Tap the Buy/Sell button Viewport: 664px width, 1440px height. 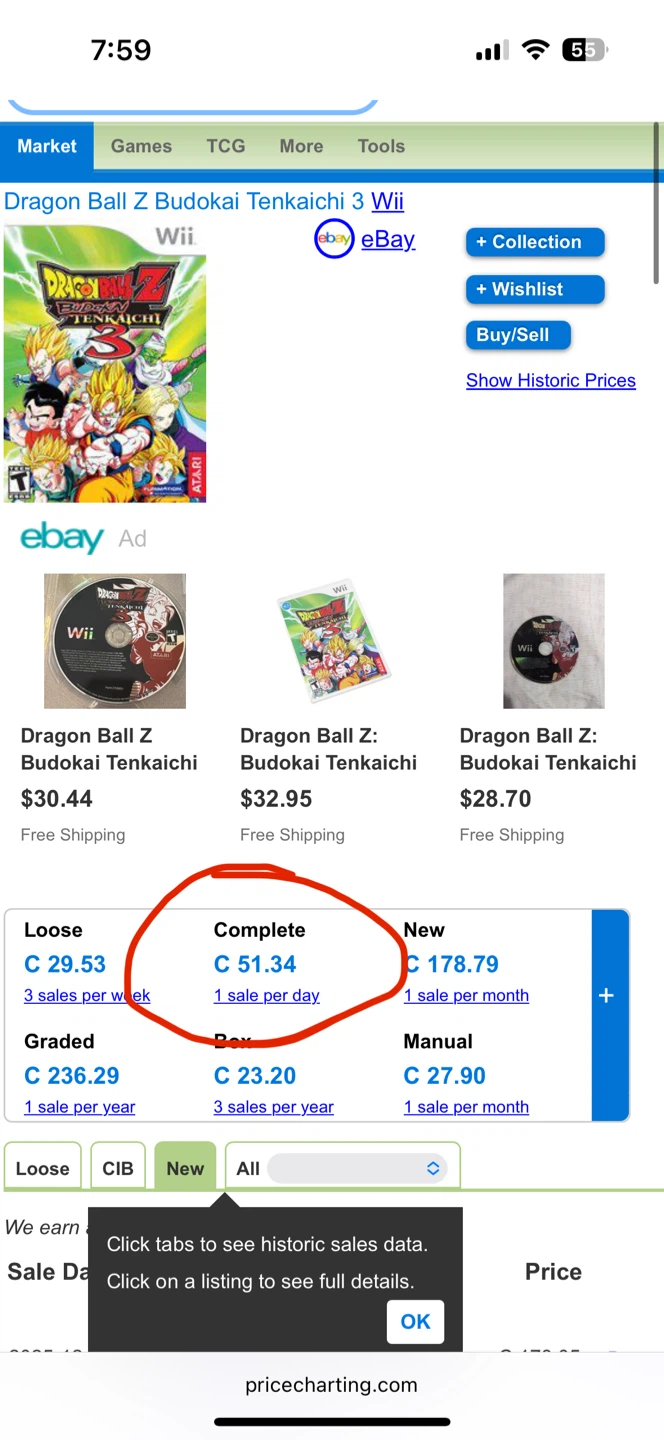point(518,335)
